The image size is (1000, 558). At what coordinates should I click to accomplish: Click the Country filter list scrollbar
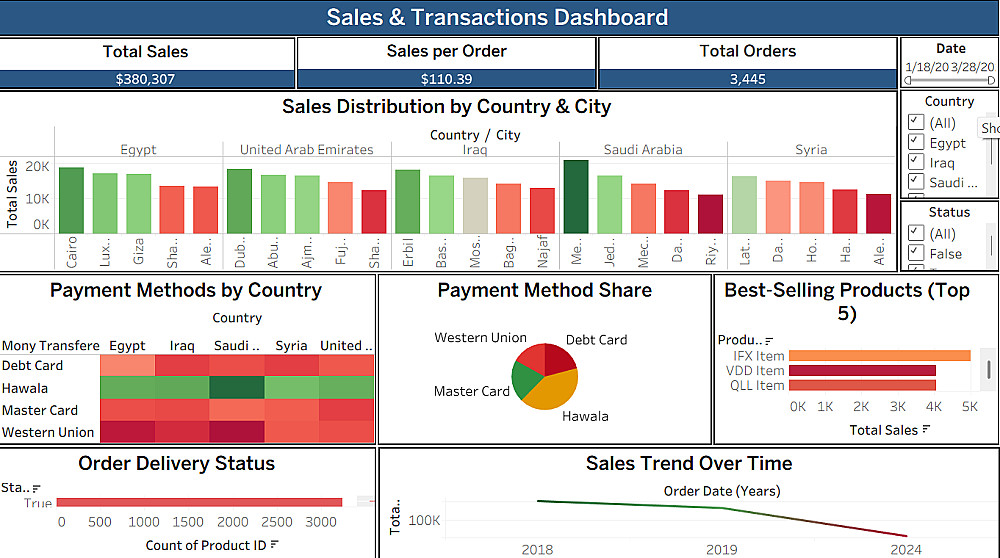point(991,152)
